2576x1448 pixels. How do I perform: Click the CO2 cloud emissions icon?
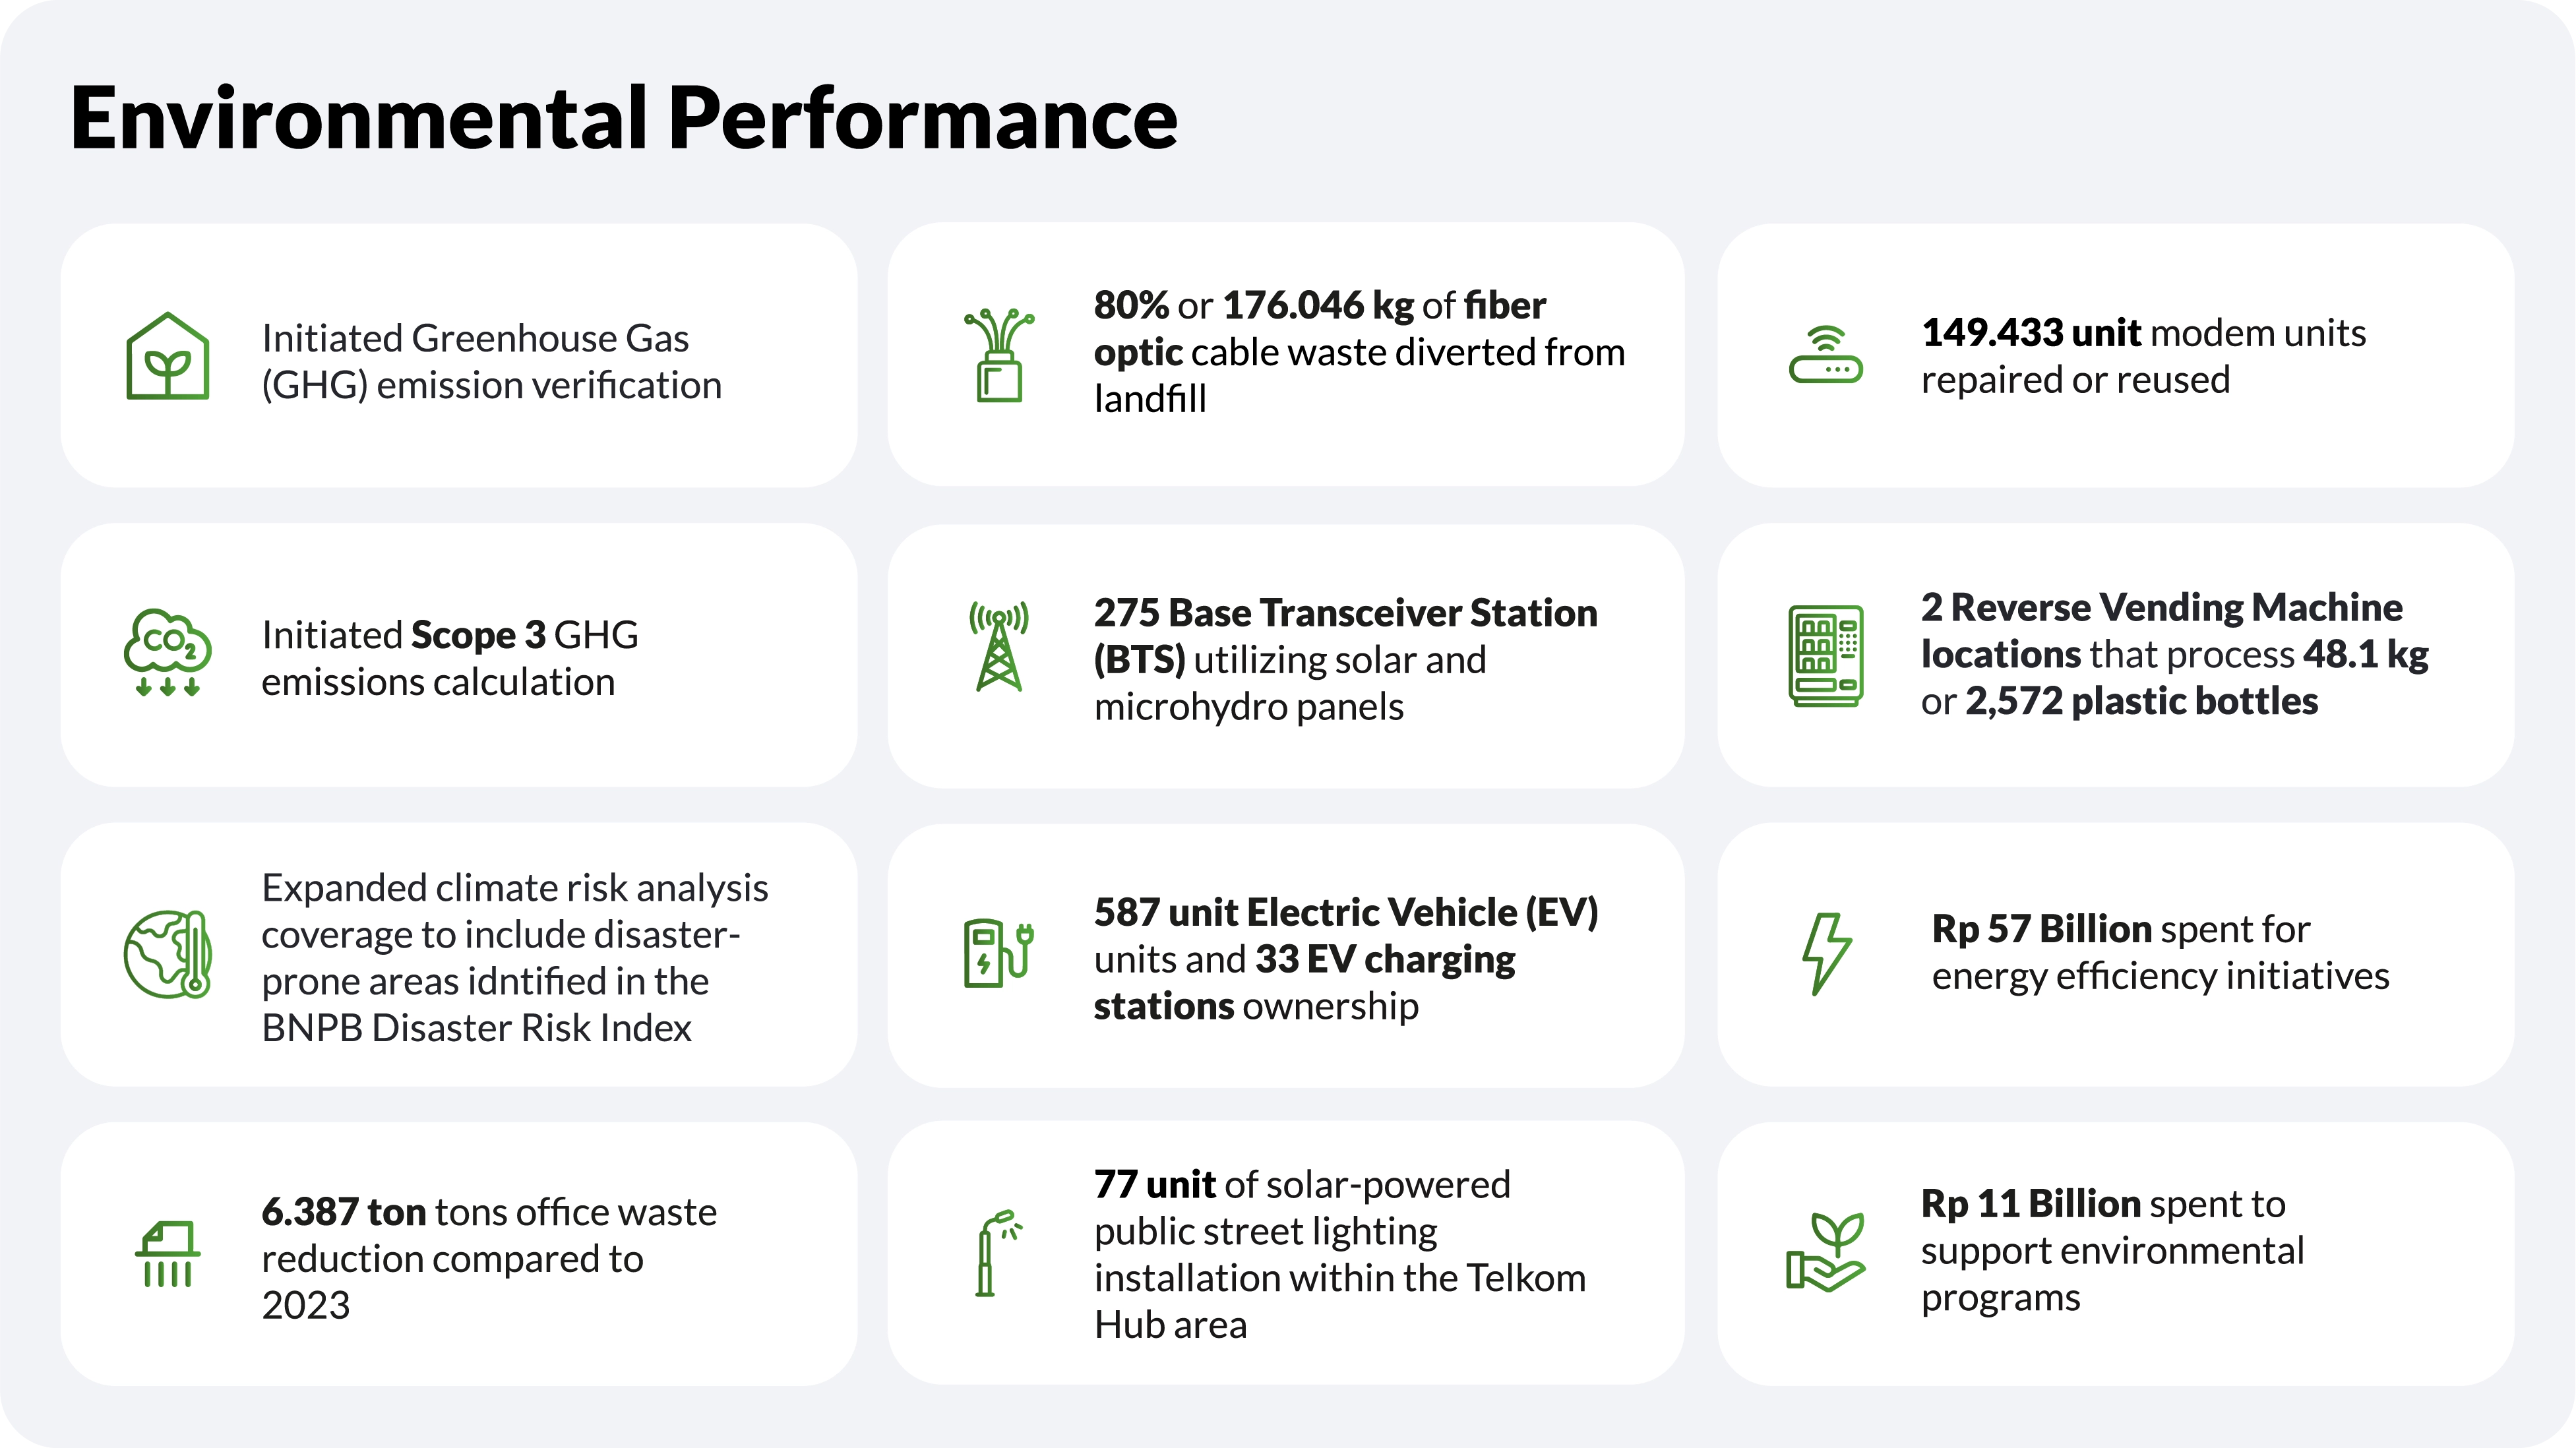point(167,652)
